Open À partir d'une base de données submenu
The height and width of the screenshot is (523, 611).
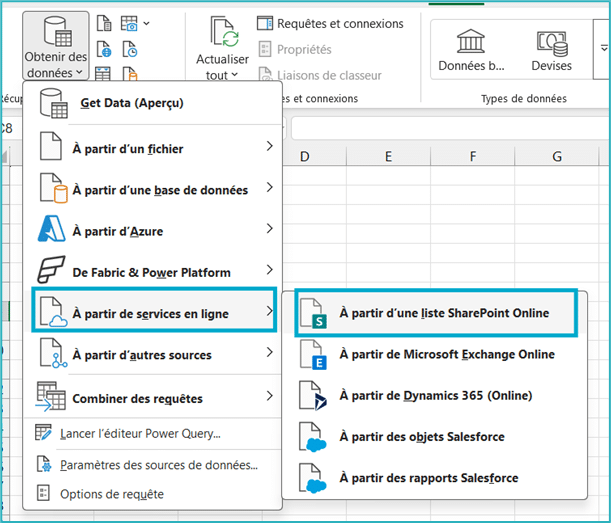click(x=152, y=189)
